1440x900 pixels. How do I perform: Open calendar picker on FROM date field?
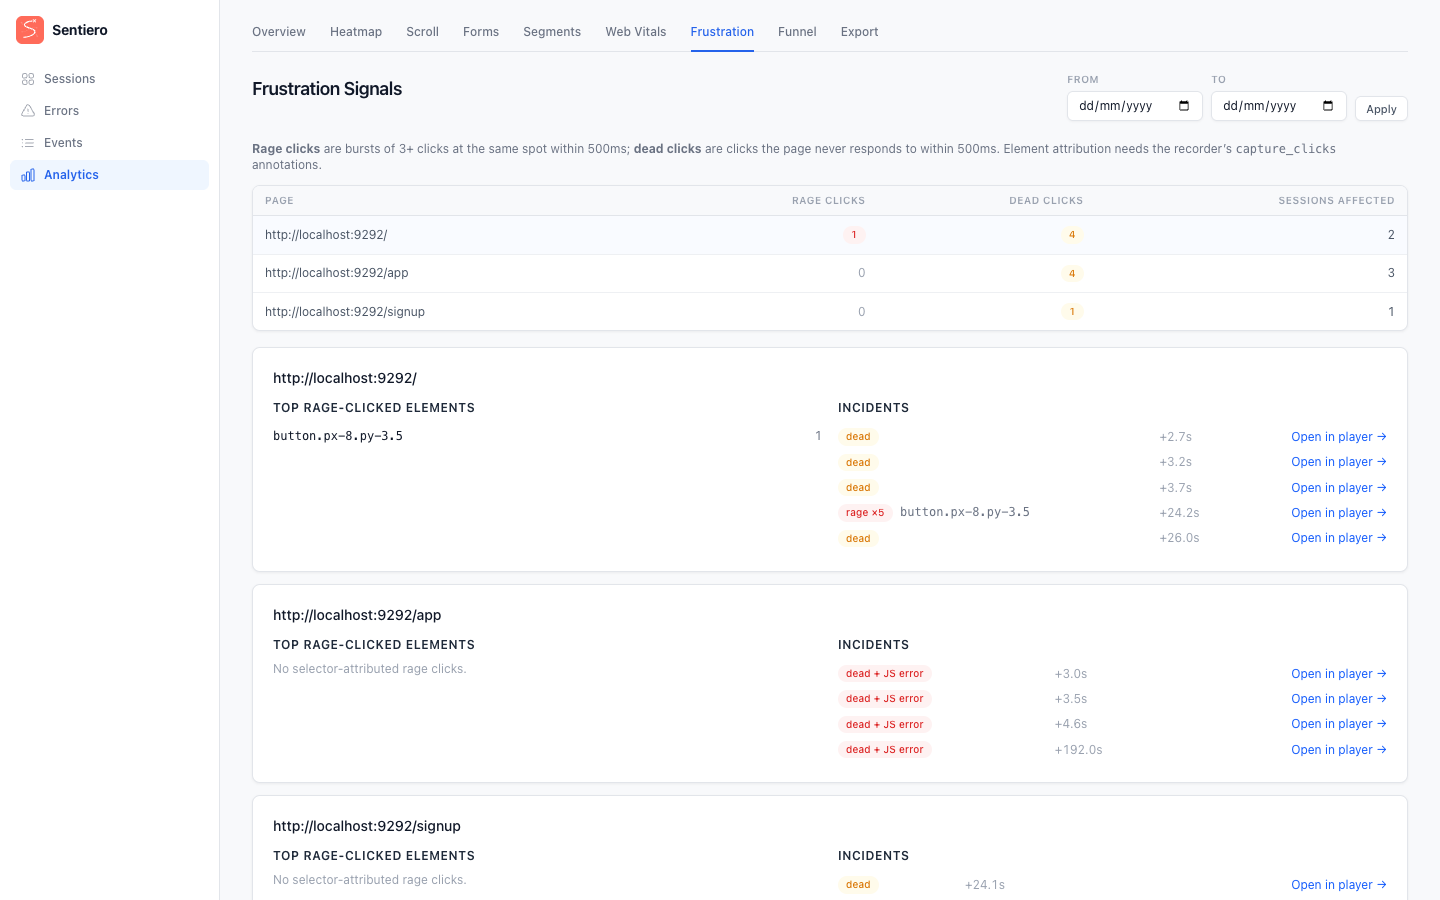1184,106
